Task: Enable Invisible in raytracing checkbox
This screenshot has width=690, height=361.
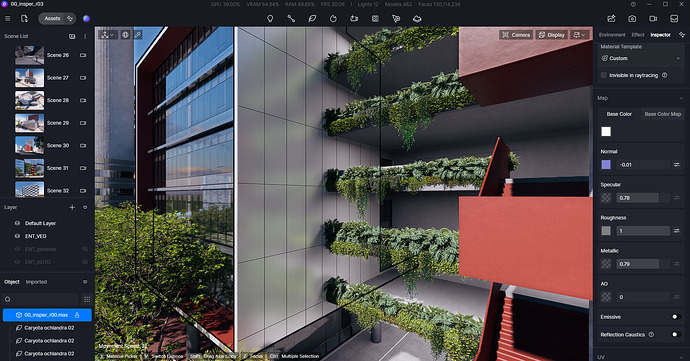Action: pos(604,75)
